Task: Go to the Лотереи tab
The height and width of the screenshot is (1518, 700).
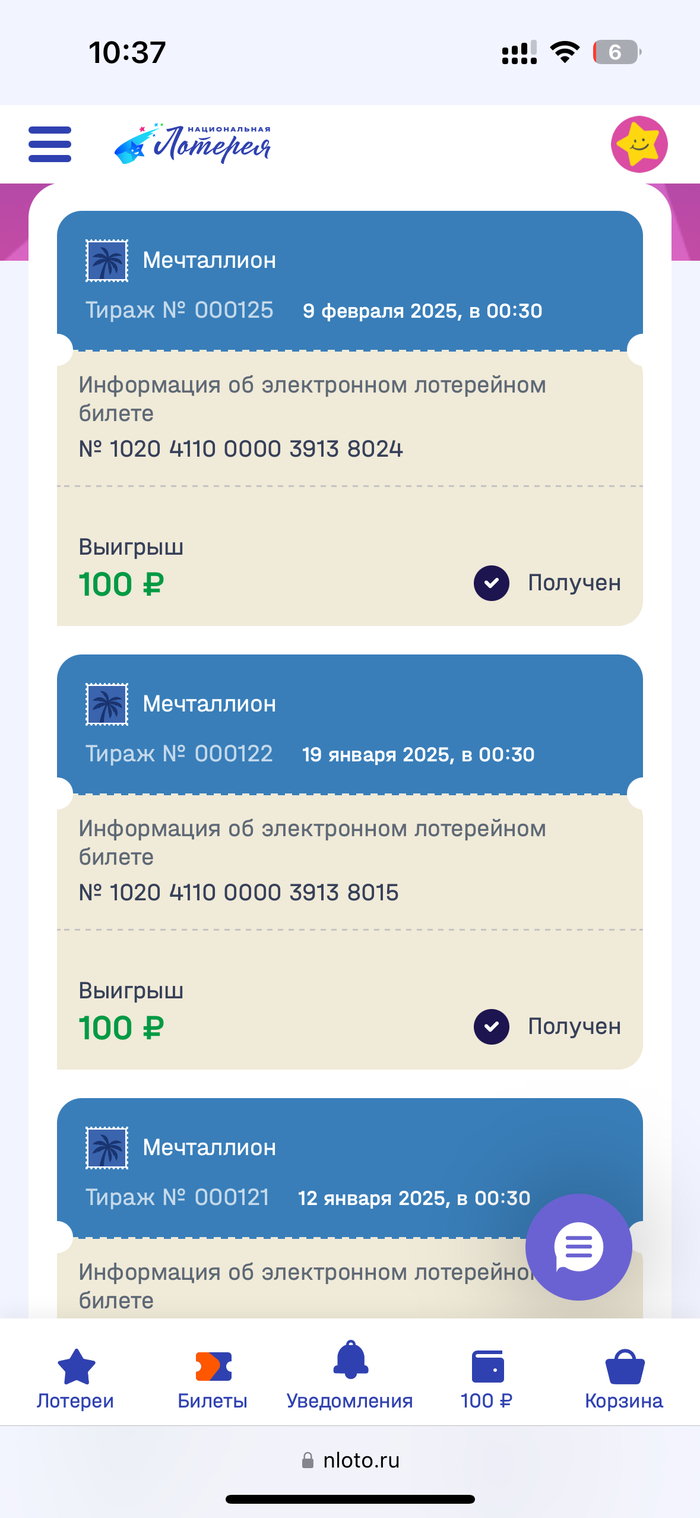Action: (76, 1379)
